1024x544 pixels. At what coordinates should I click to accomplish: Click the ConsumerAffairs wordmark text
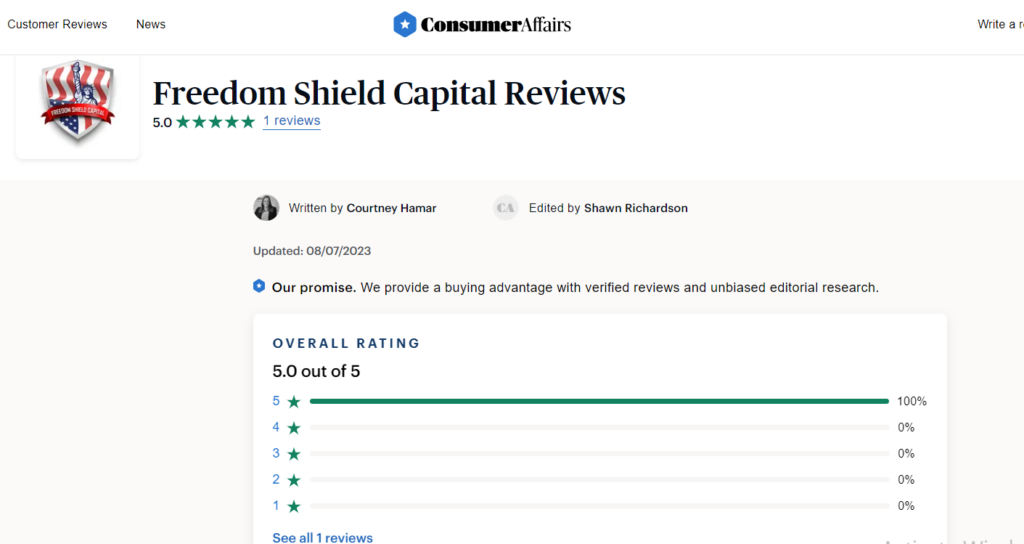click(496, 25)
